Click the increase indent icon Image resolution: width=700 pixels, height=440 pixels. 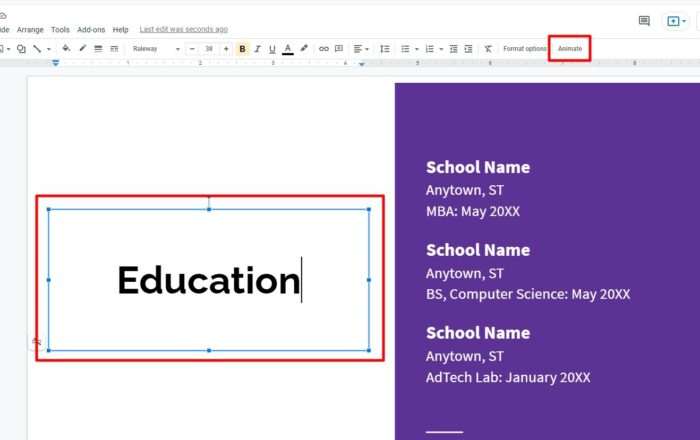tap(468, 49)
